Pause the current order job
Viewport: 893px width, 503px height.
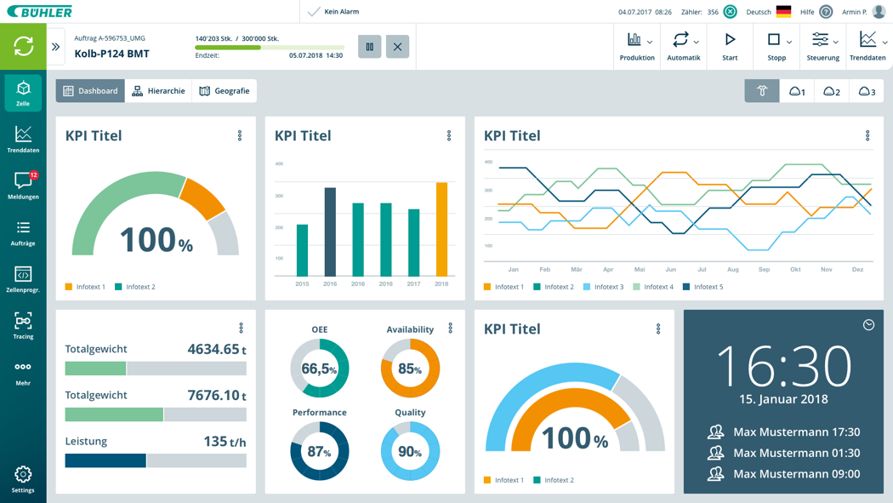369,46
